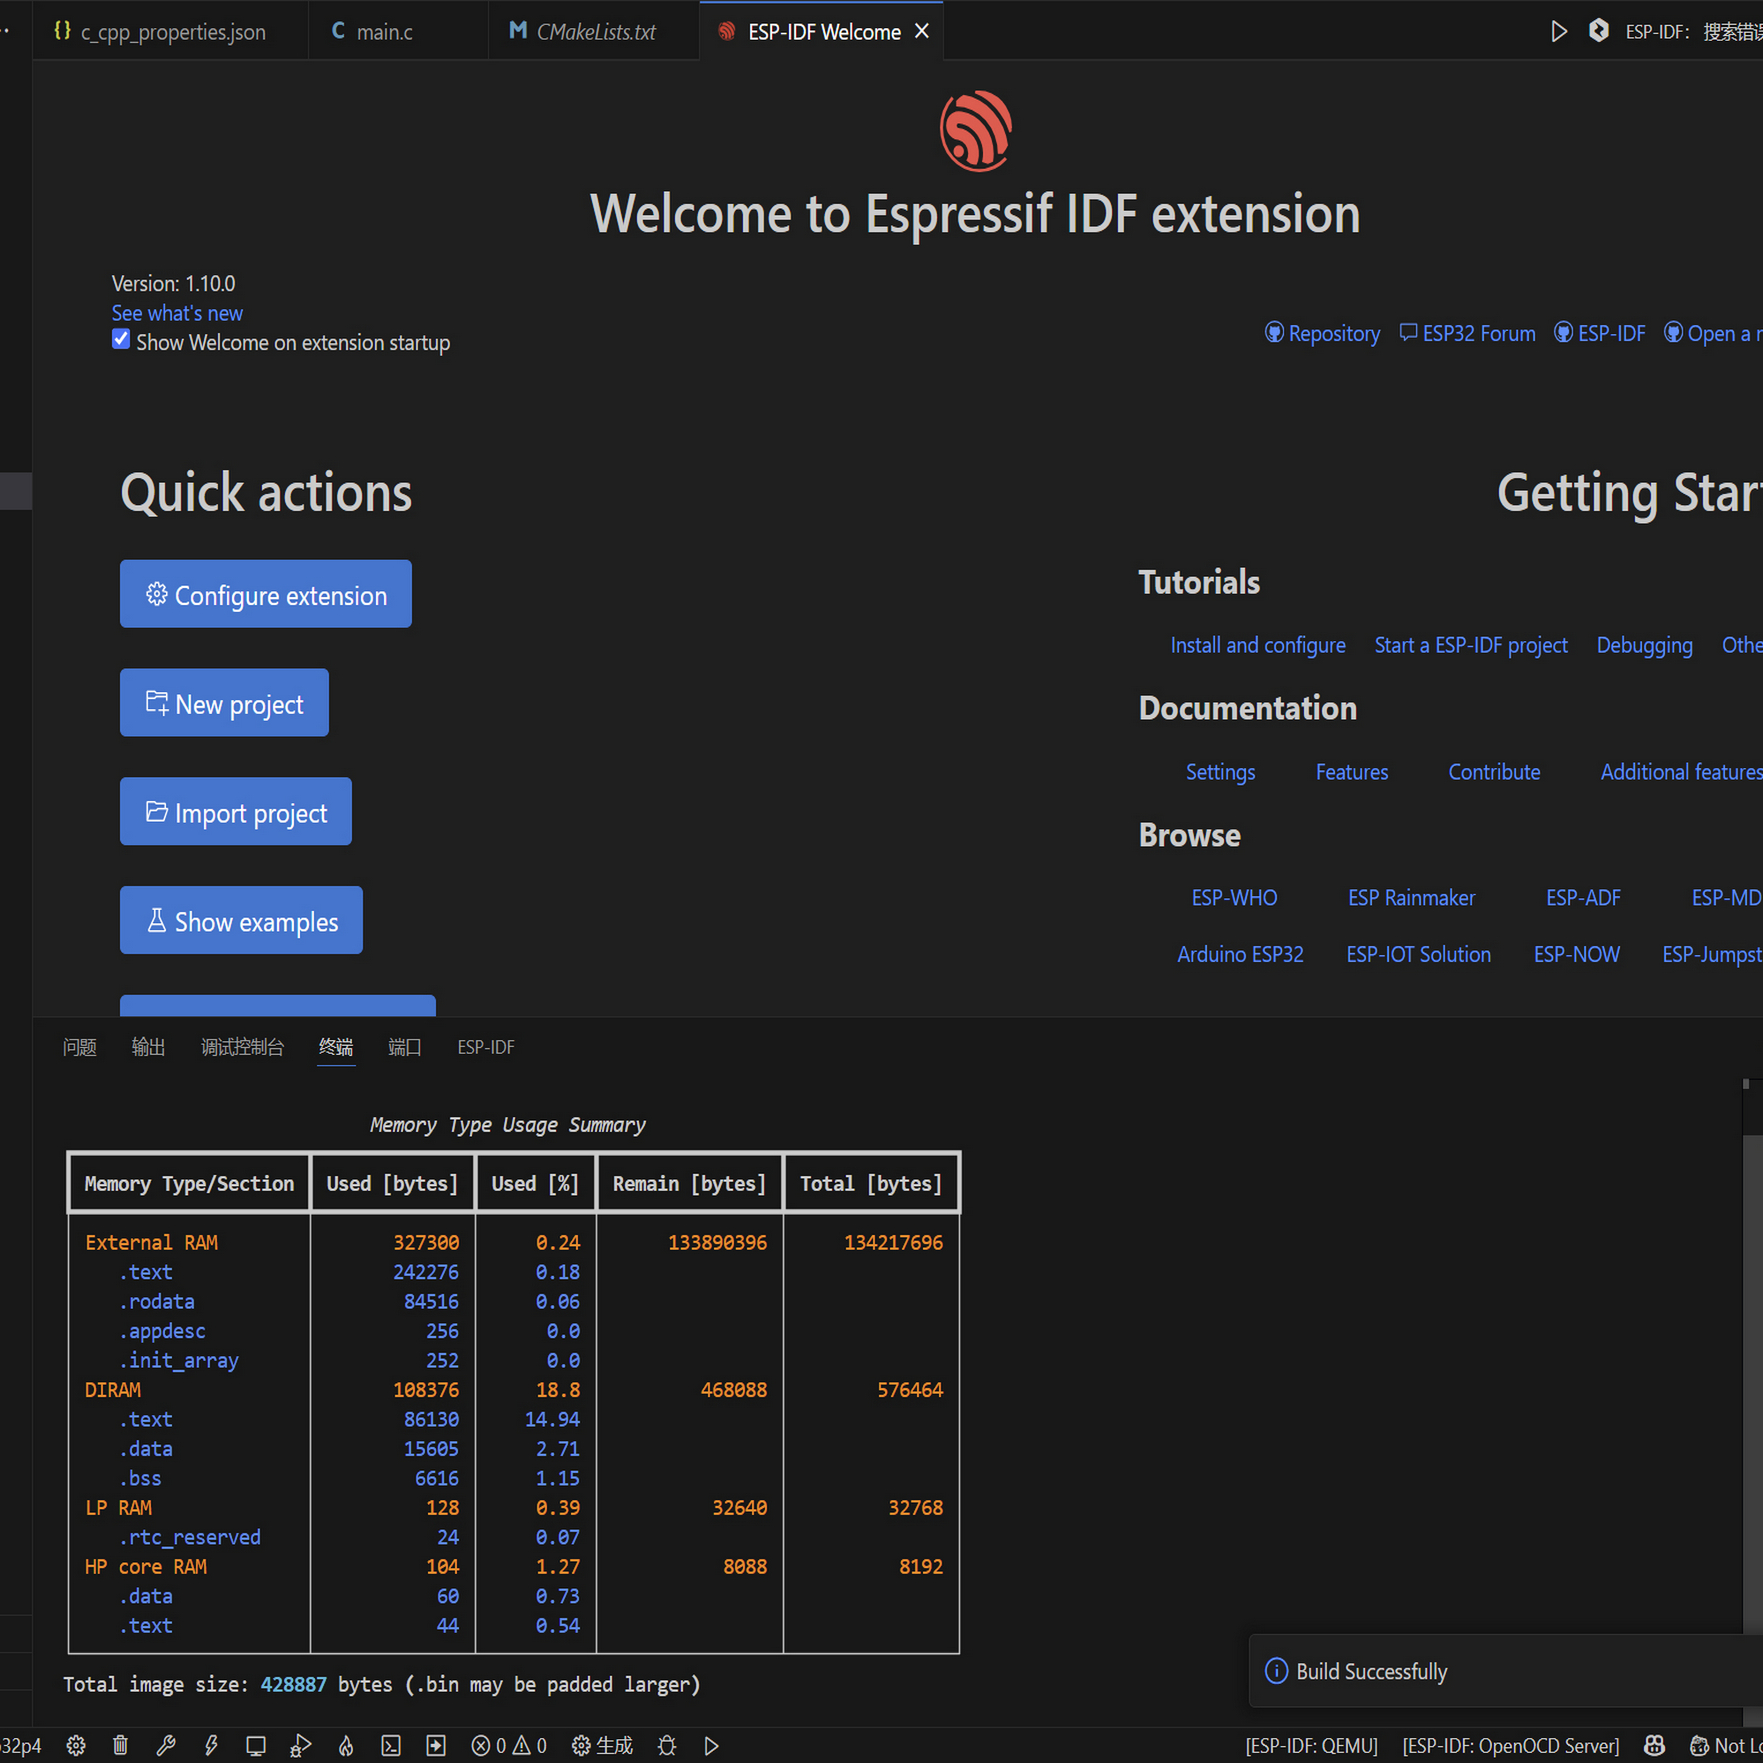Open the ESP-IDF terminal icon
Screen dimensions: 1763x1763
pos(391,1745)
